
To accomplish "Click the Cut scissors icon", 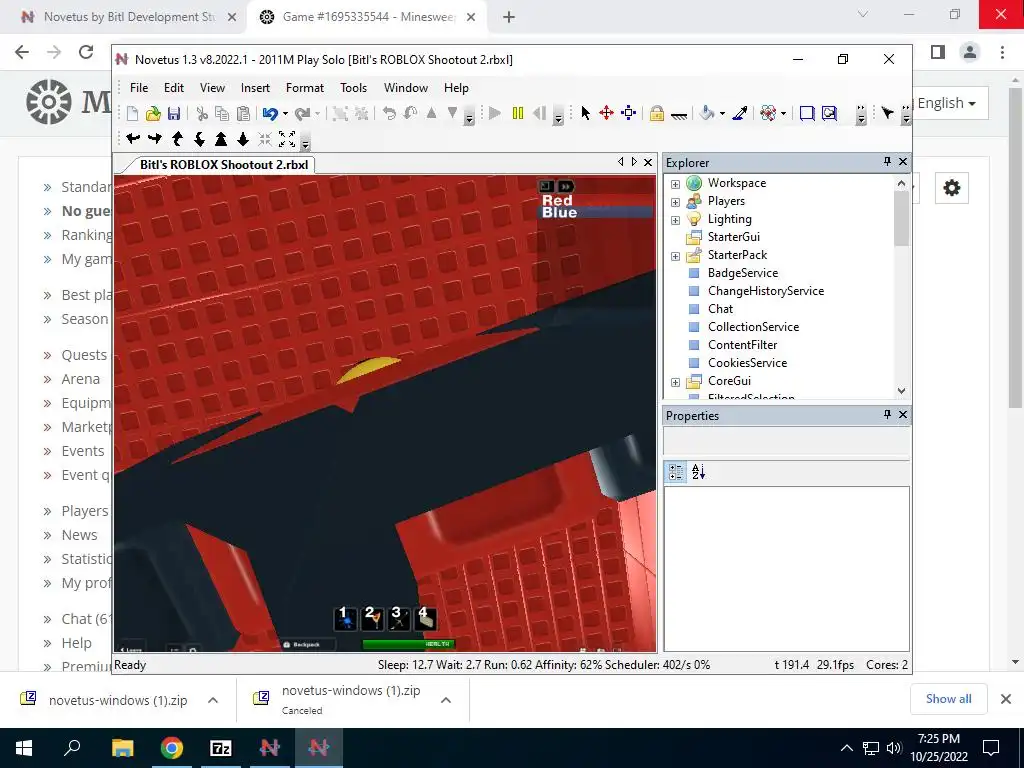I will coord(202,114).
